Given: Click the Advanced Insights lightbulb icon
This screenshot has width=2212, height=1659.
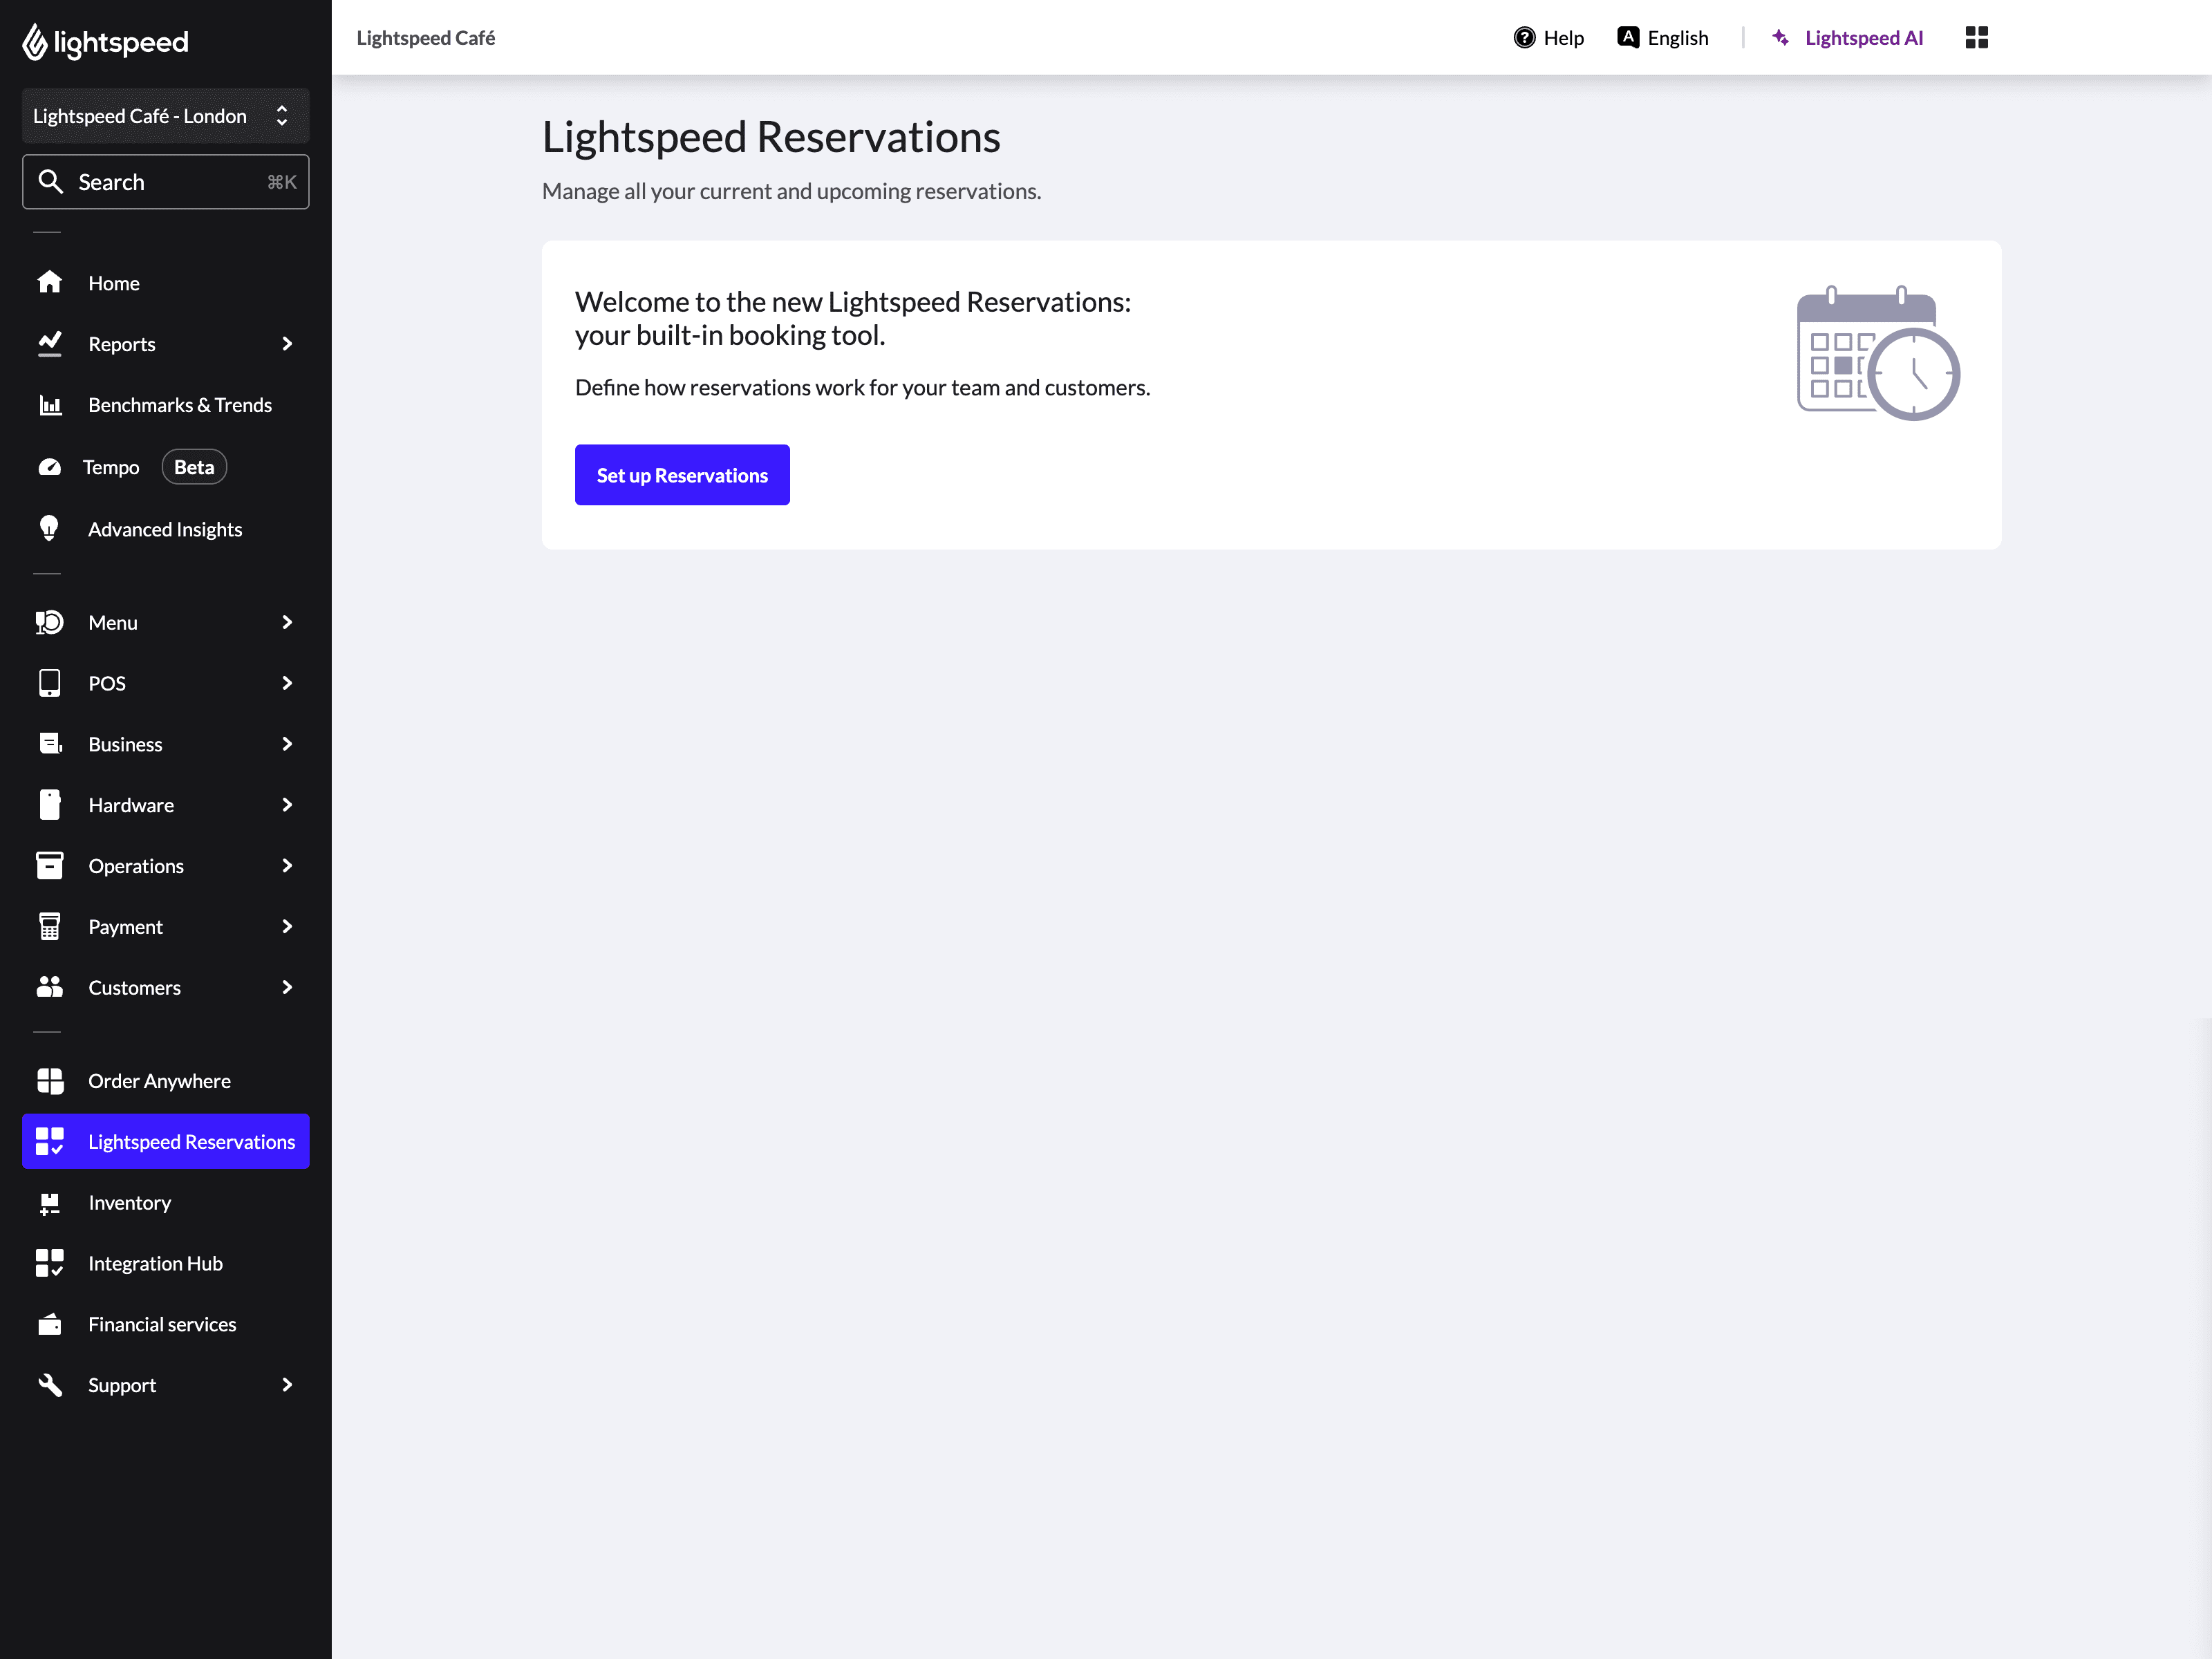Looking at the screenshot, I should tap(50, 528).
